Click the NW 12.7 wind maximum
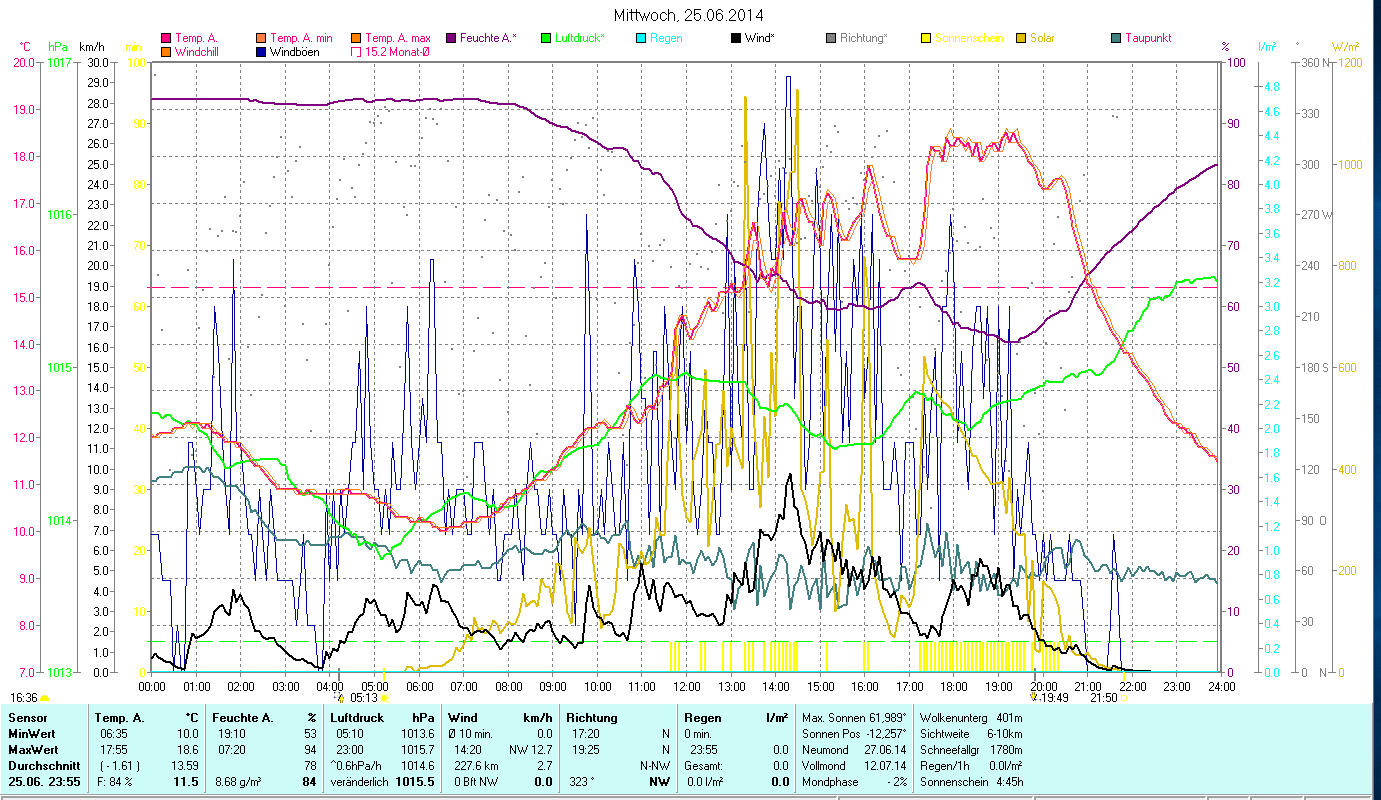Viewport: 1381px width, 800px height. pyautogui.click(x=531, y=750)
